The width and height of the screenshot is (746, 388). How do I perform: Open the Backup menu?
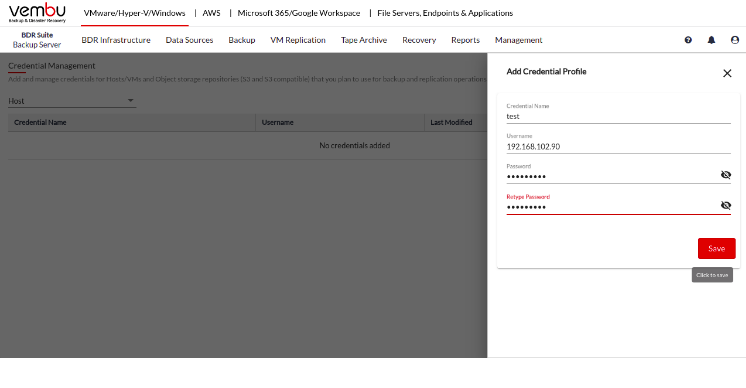[x=242, y=40]
